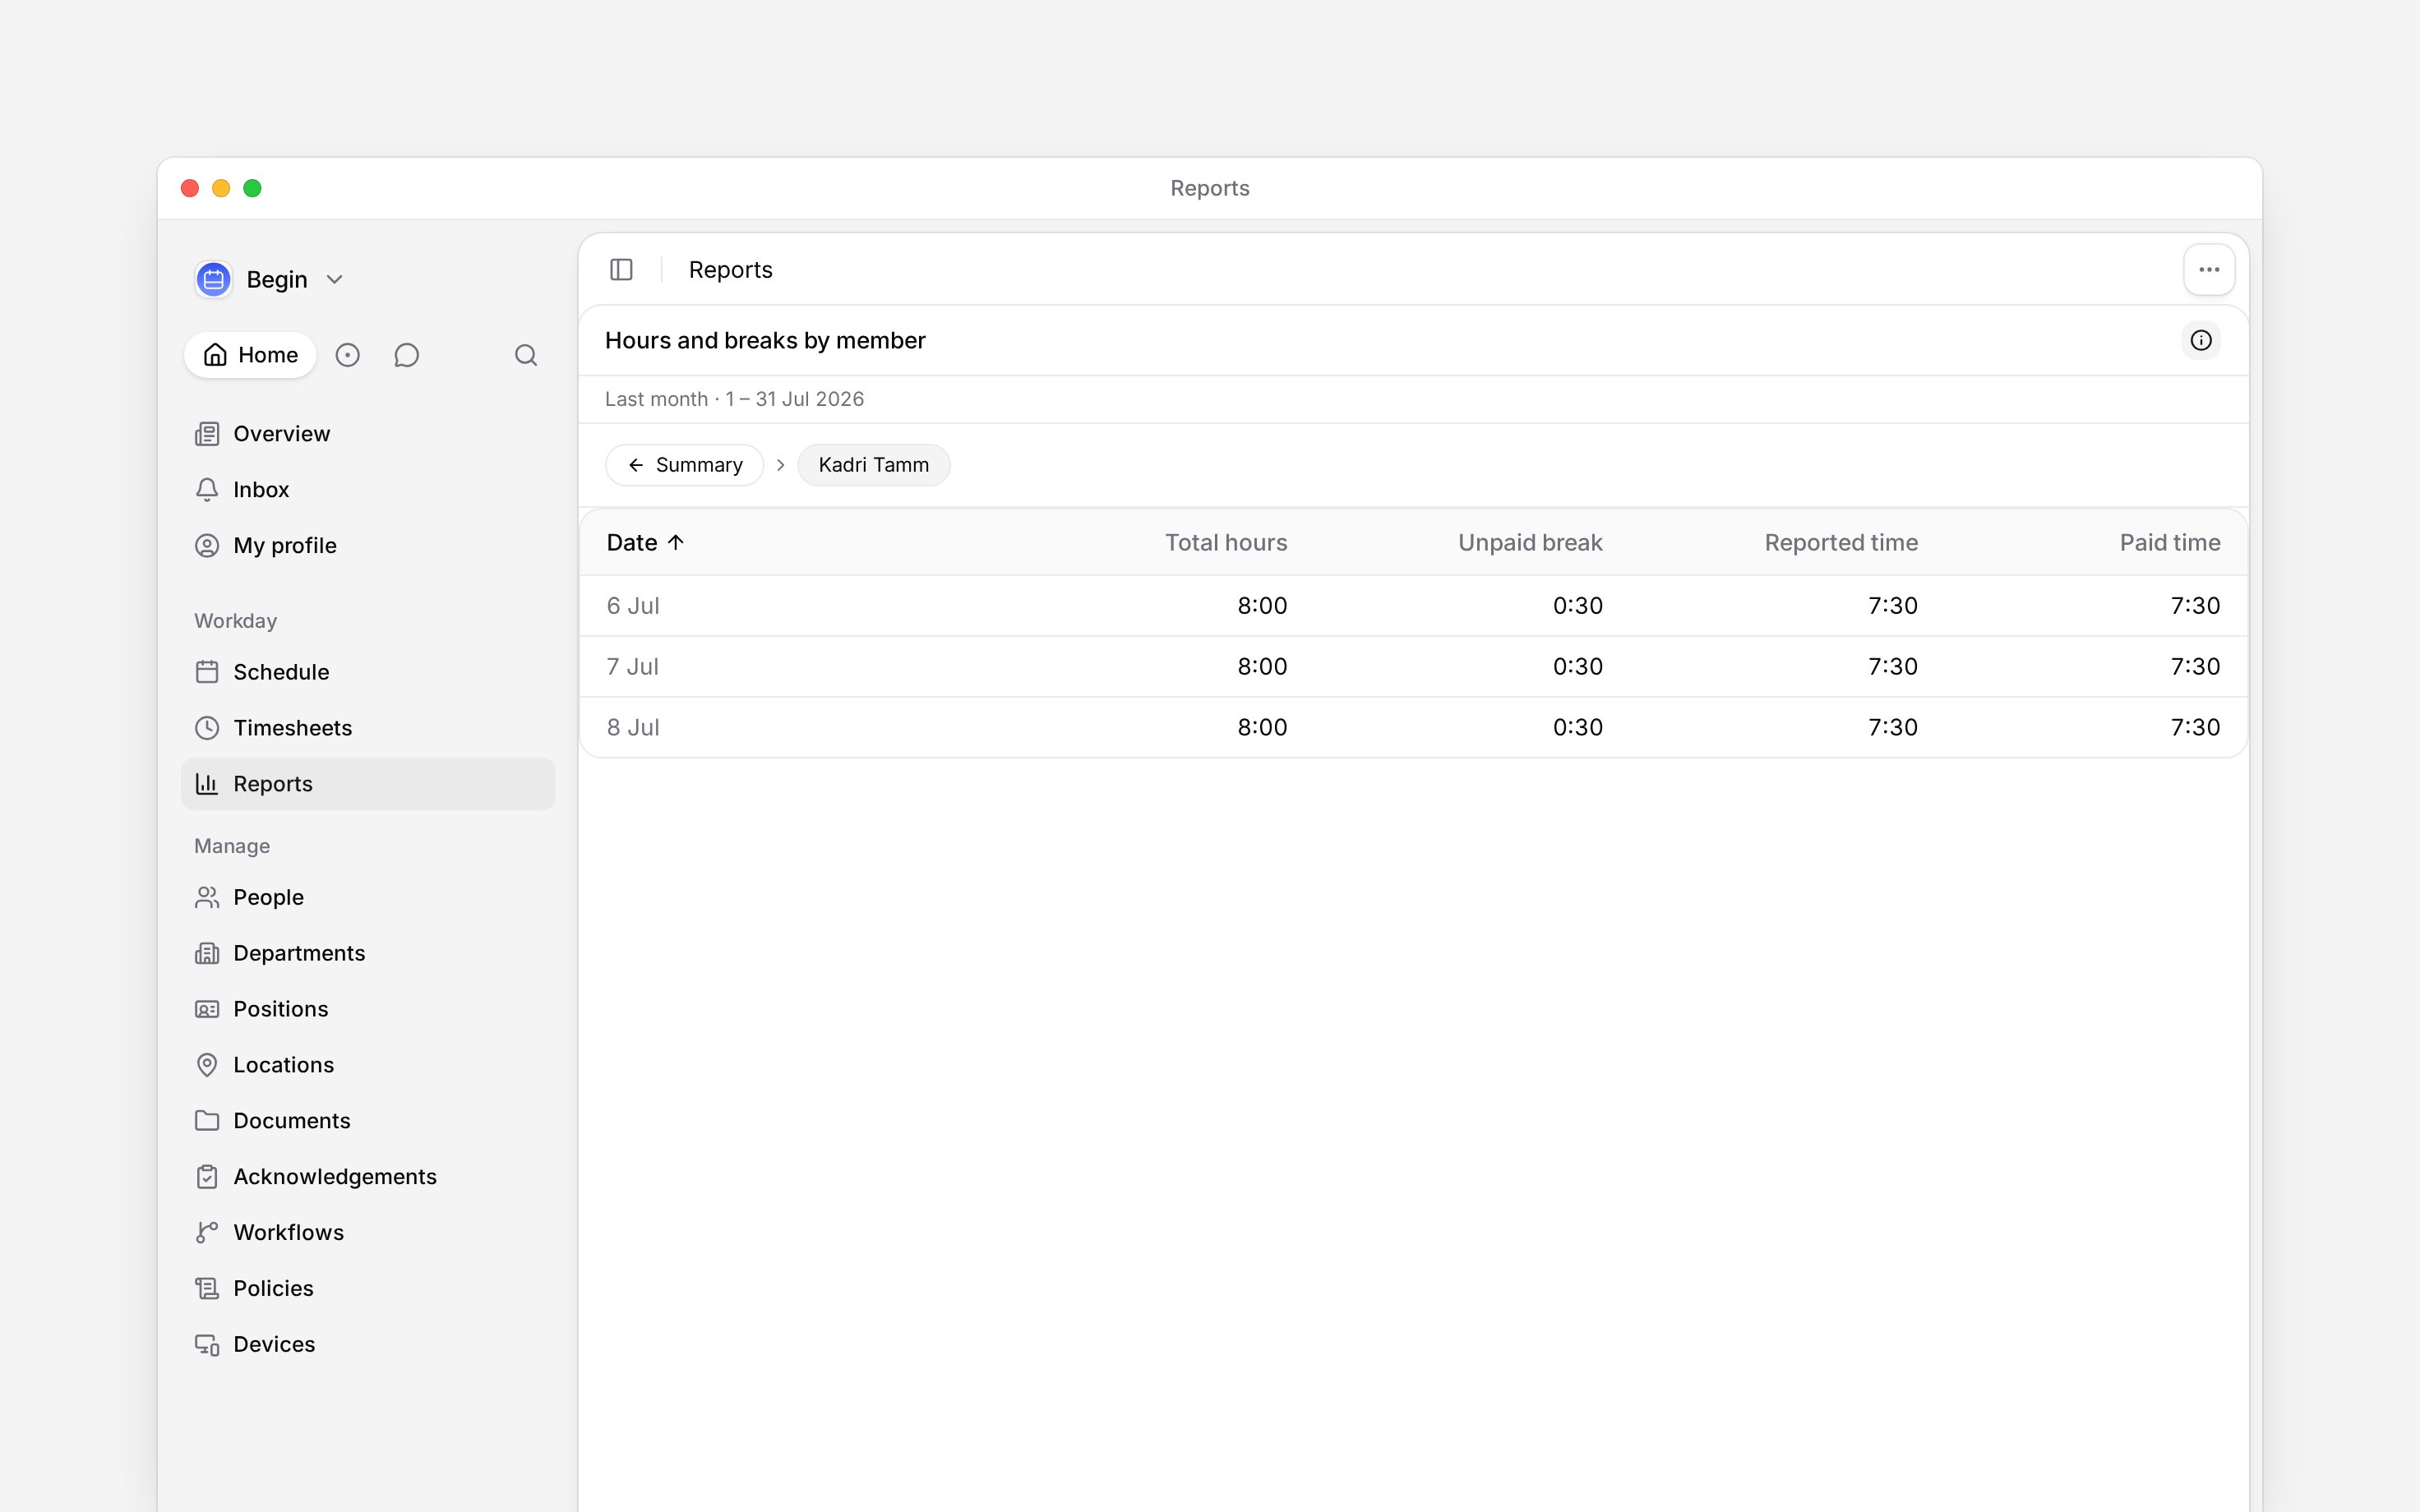Viewport: 2420px width, 1512px height.
Task: Click the Devices monitor icon
Action: click(207, 1345)
